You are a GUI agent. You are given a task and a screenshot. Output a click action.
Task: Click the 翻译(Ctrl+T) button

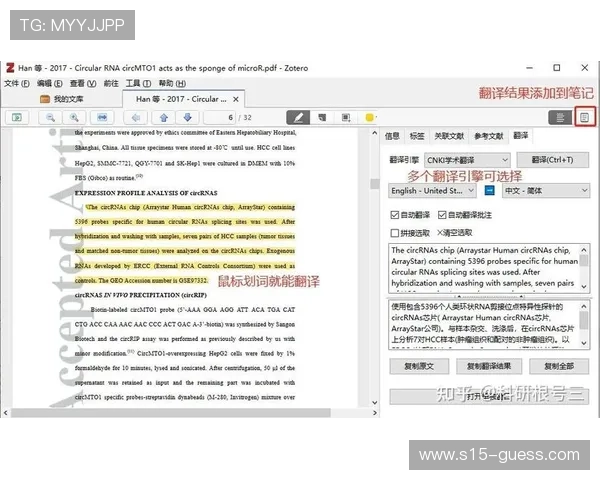pos(553,160)
